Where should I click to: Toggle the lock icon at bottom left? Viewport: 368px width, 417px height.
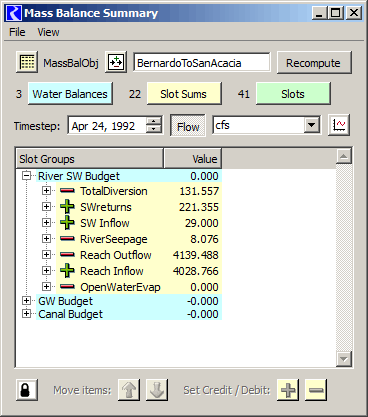27,390
